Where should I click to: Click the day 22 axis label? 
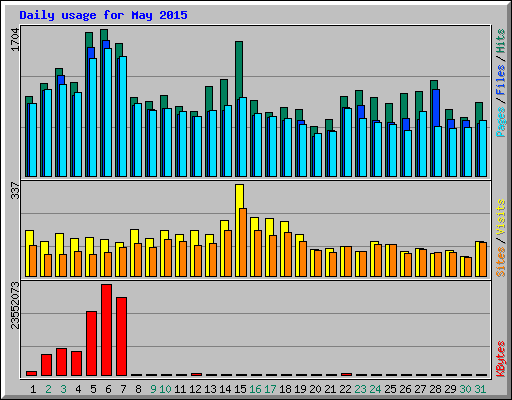(345, 389)
